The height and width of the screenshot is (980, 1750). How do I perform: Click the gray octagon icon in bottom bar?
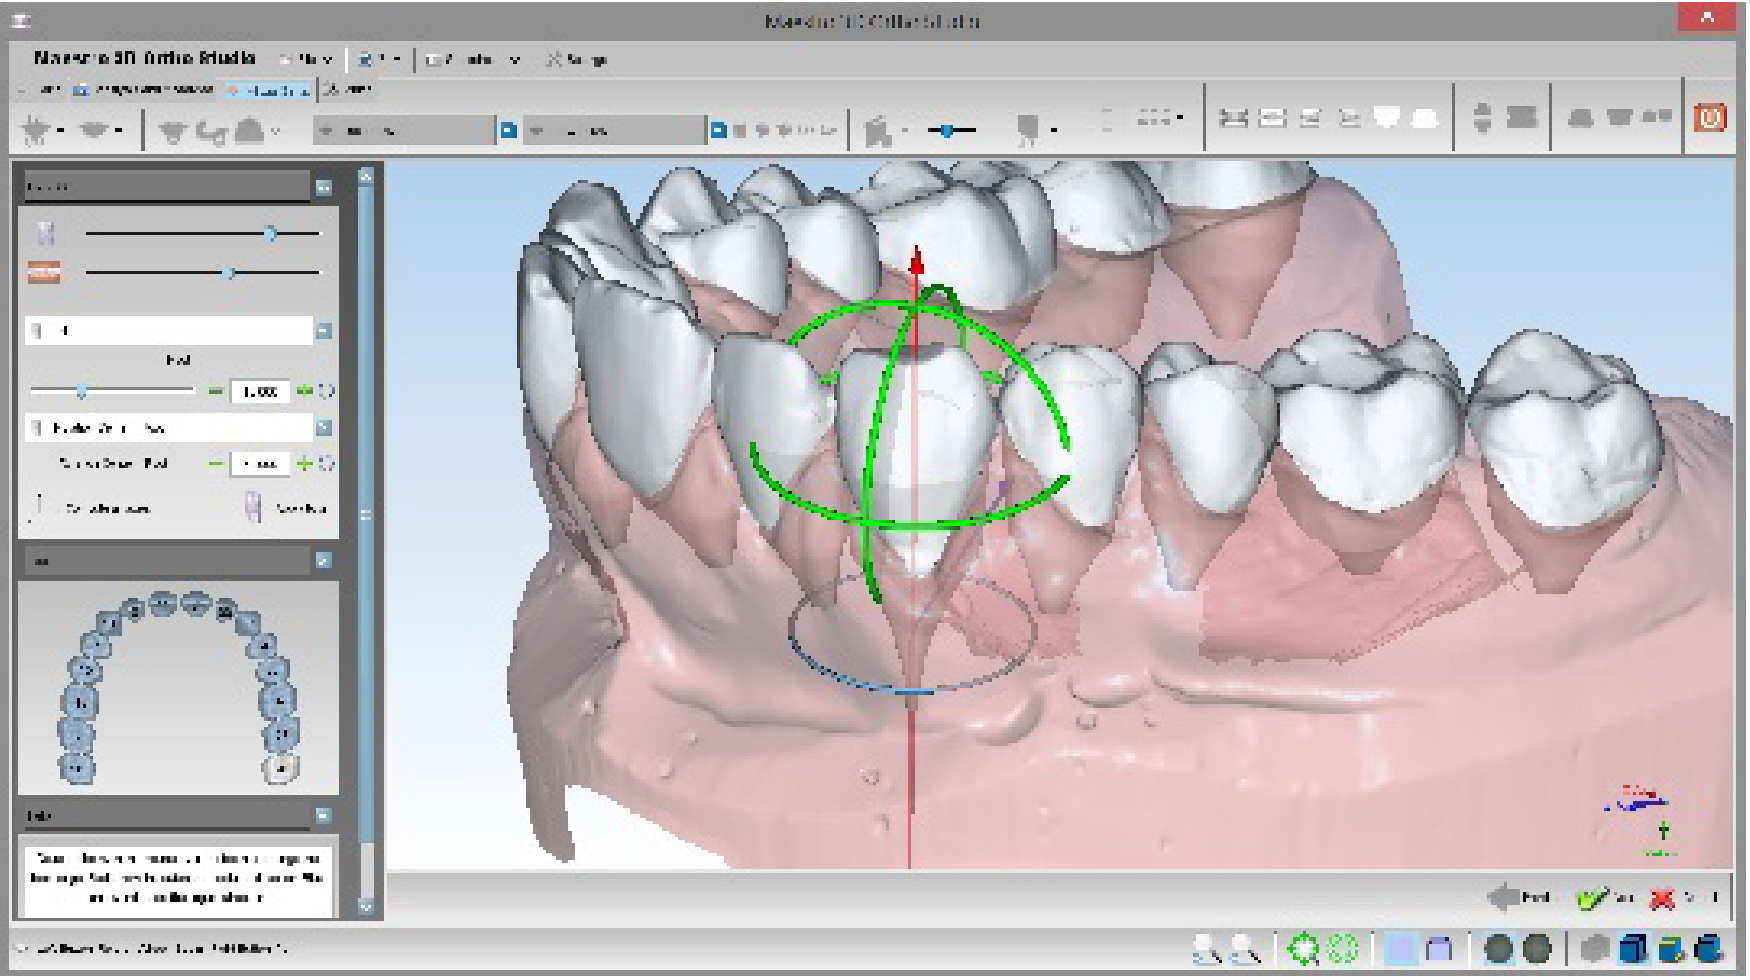(1597, 947)
